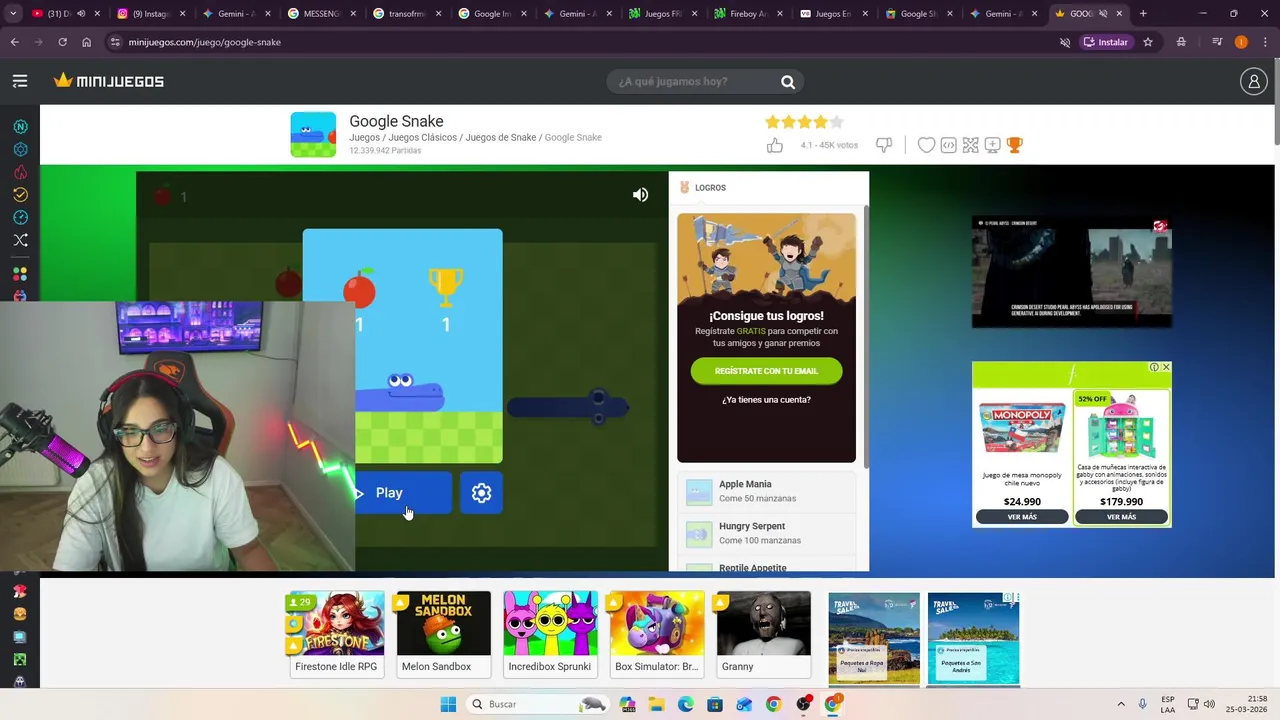The height and width of the screenshot is (720, 1280).
Task: Open the taskbar volume icon
Action: point(1209,704)
